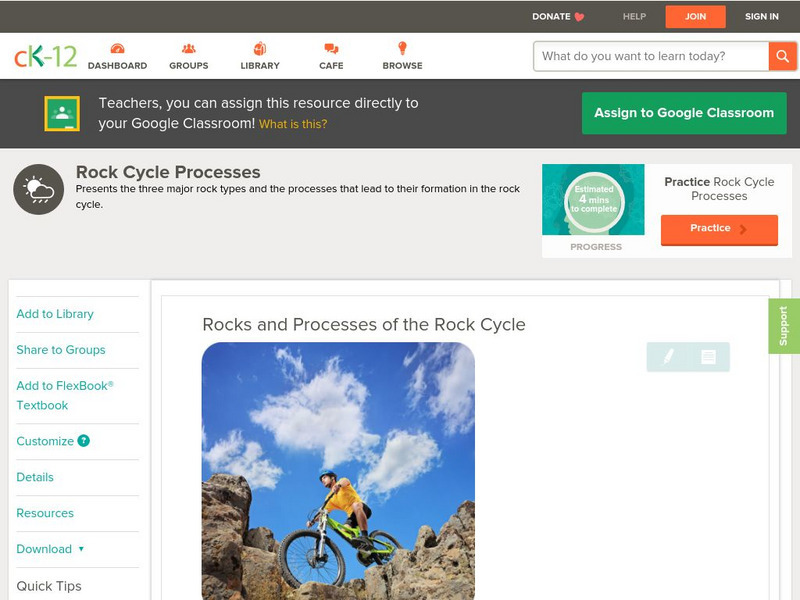Click the Help menu item
This screenshot has width=800, height=600.
[634, 16]
